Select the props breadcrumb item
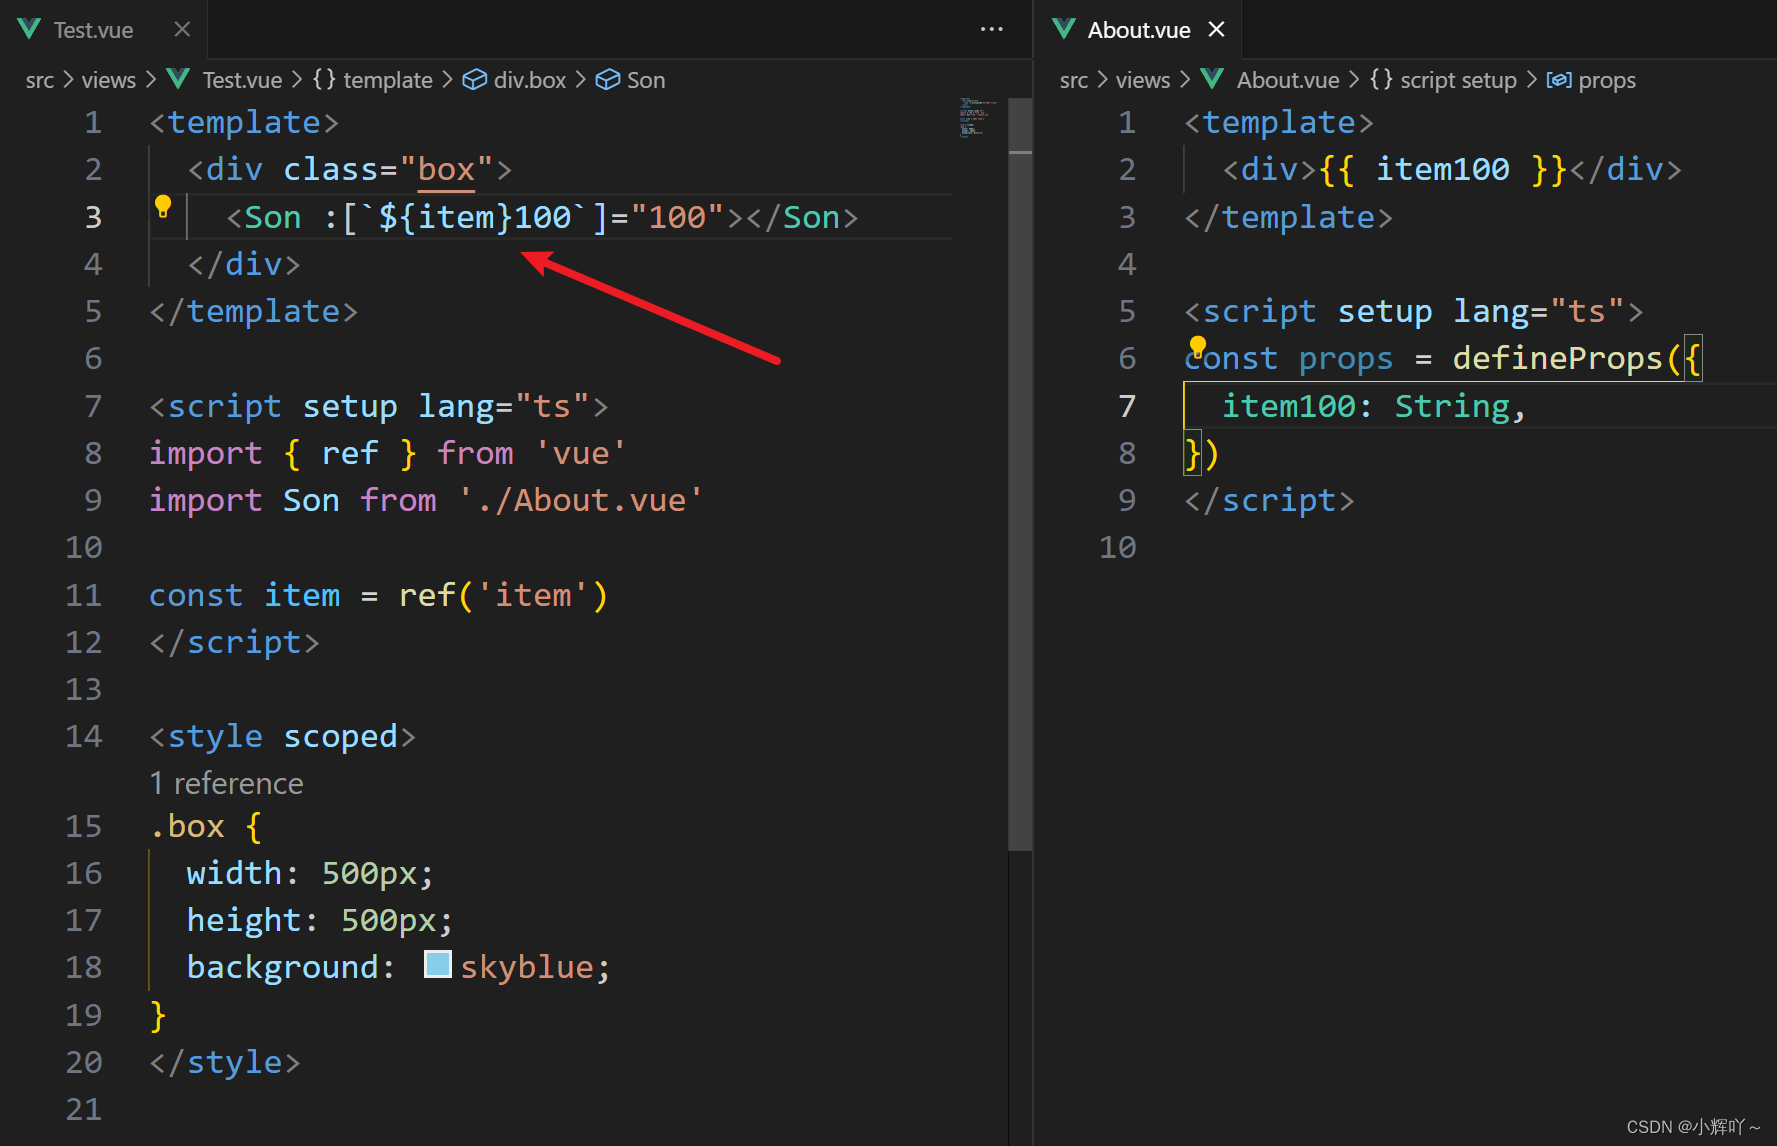The height and width of the screenshot is (1146, 1777). click(1607, 80)
